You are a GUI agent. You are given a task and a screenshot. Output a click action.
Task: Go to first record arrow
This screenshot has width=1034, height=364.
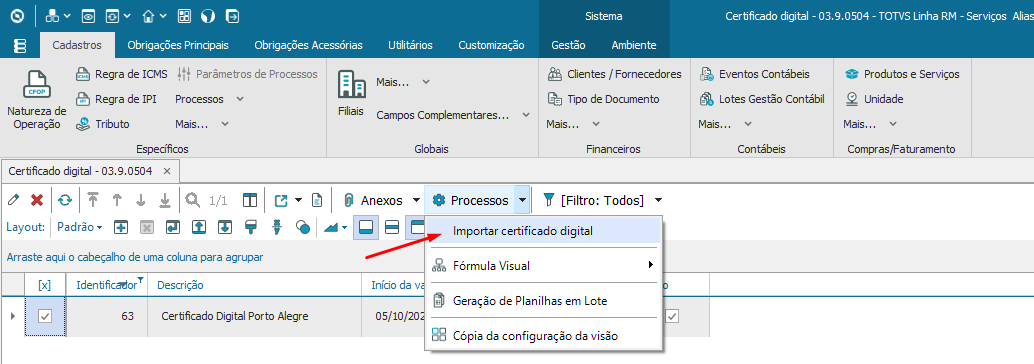point(92,200)
